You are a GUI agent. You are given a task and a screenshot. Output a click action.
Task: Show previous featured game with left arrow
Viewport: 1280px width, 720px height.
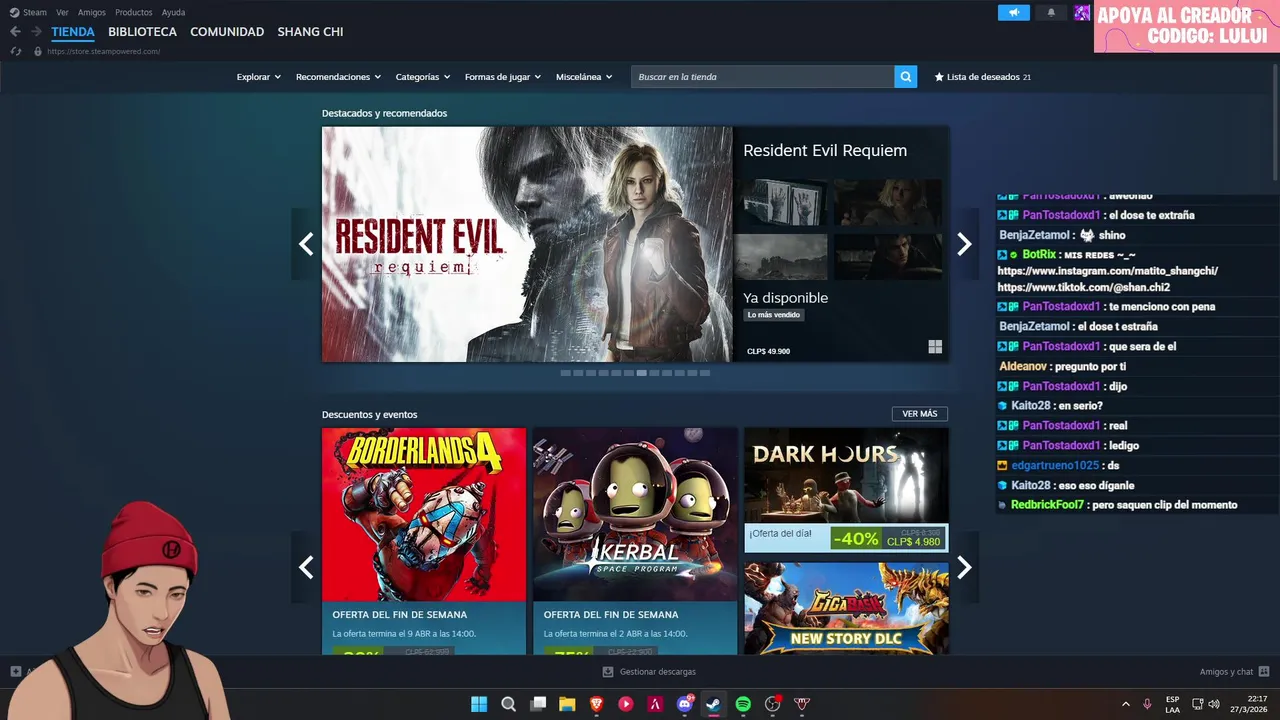(306, 244)
